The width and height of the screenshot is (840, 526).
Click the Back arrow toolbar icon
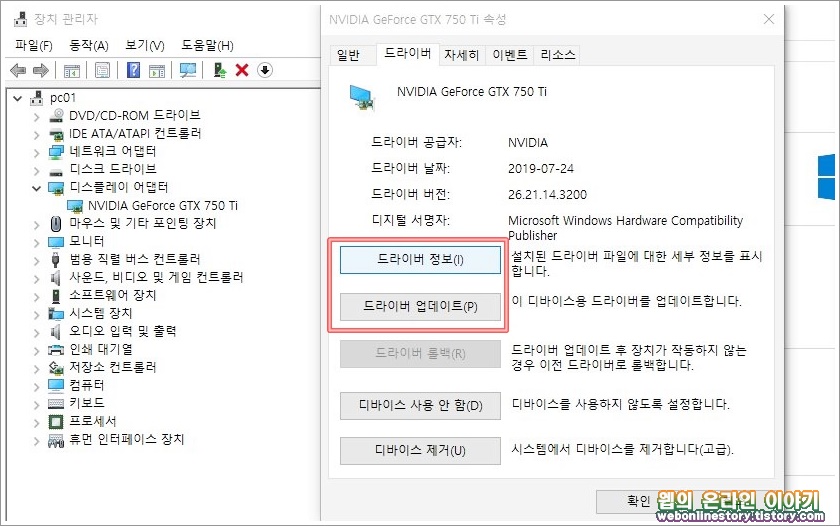tap(18, 70)
